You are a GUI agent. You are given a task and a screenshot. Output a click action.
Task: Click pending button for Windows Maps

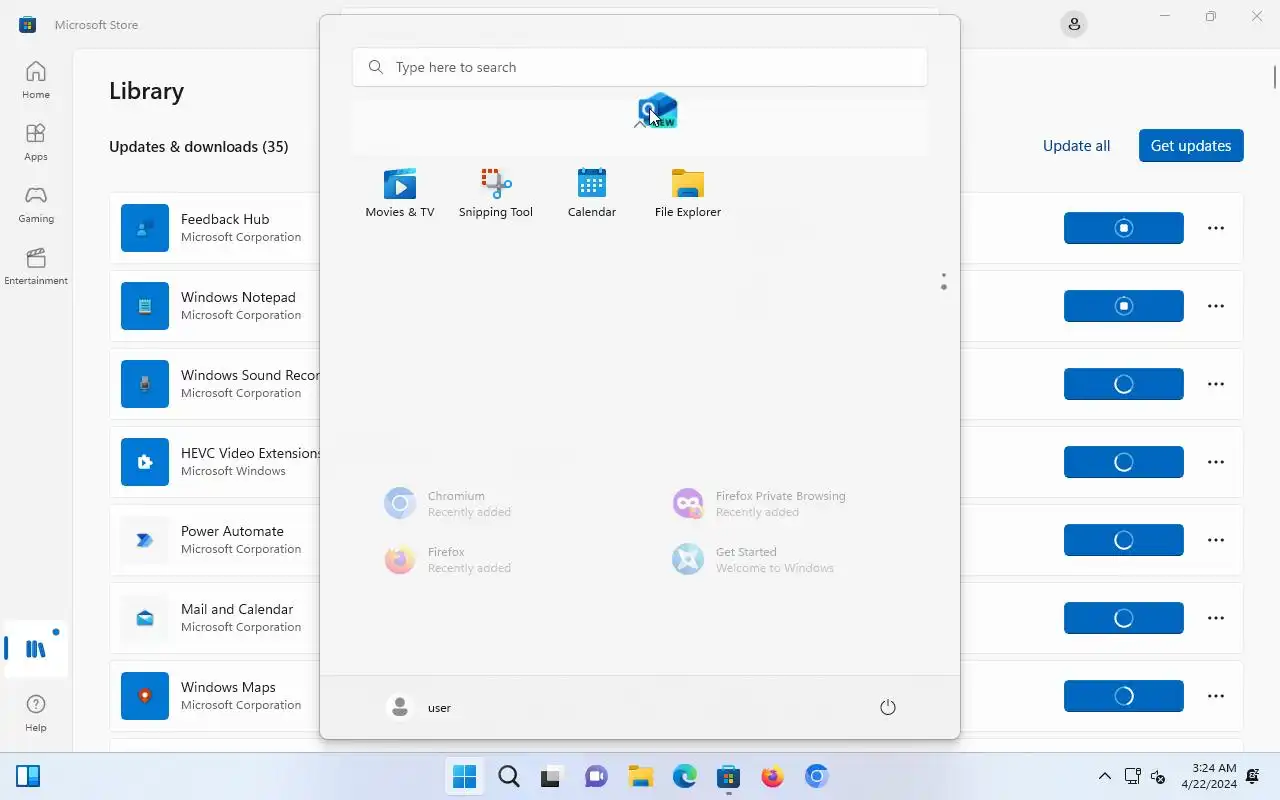pyautogui.click(x=1124, y=696)
